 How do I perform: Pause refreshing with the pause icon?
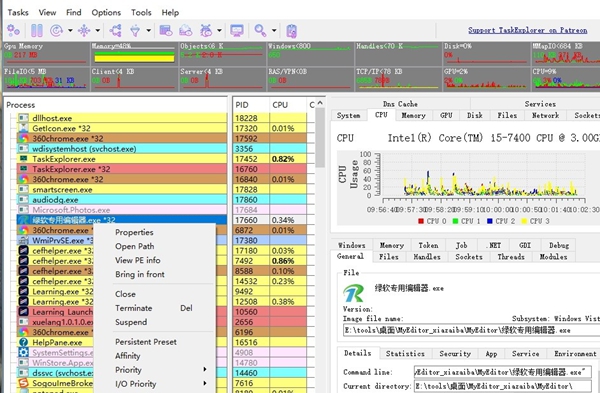tap(37, 30)
